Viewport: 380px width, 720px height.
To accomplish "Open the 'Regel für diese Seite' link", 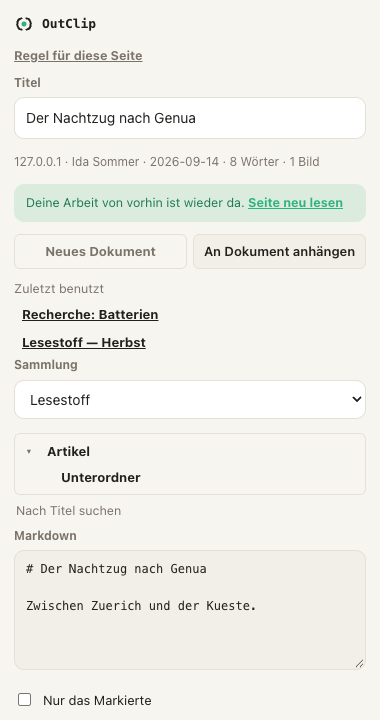I will (78, 56).
